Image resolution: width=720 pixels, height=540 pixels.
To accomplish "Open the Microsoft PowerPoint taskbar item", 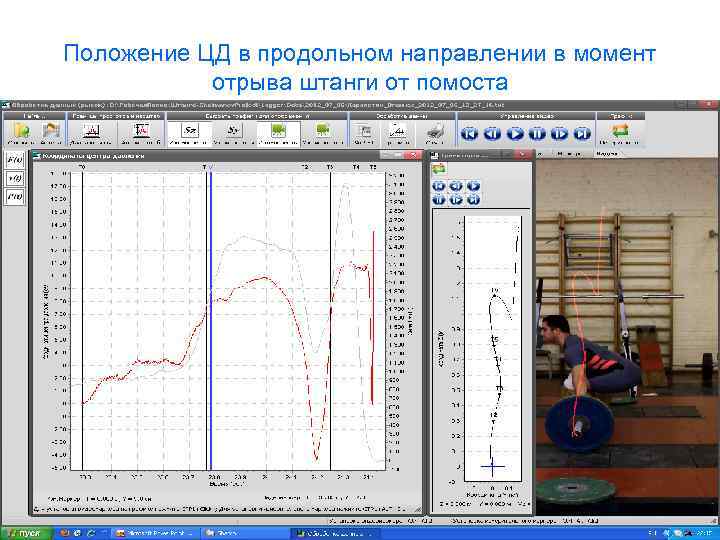I will (156, 533).
